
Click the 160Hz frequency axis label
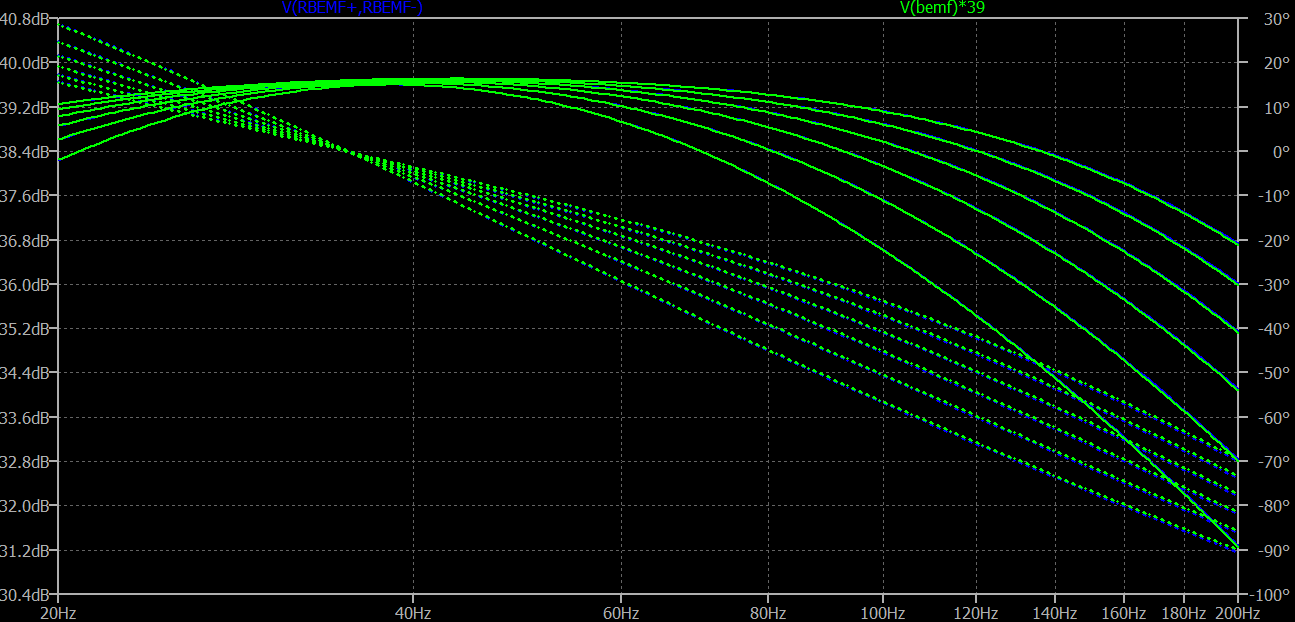[1123, 612]
